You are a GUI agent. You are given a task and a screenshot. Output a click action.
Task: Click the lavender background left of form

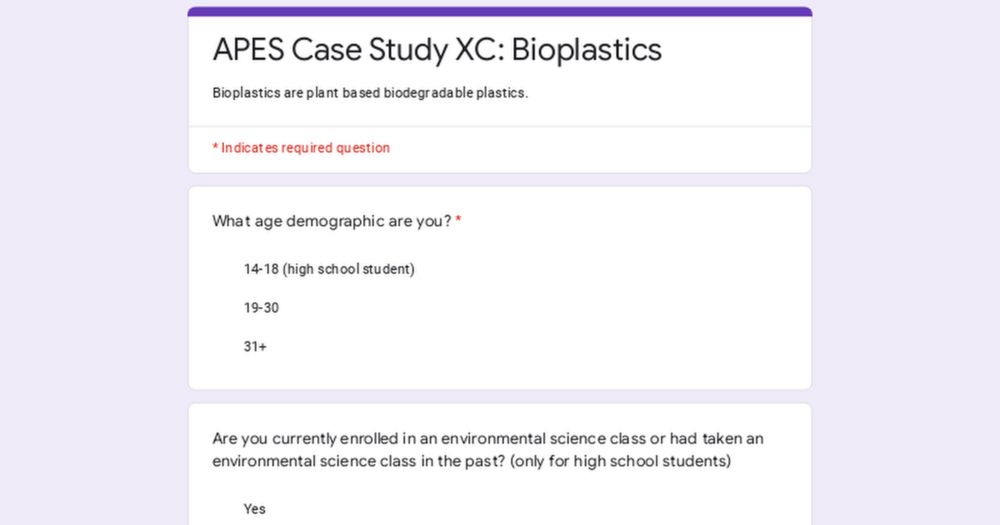pos(94,262)
